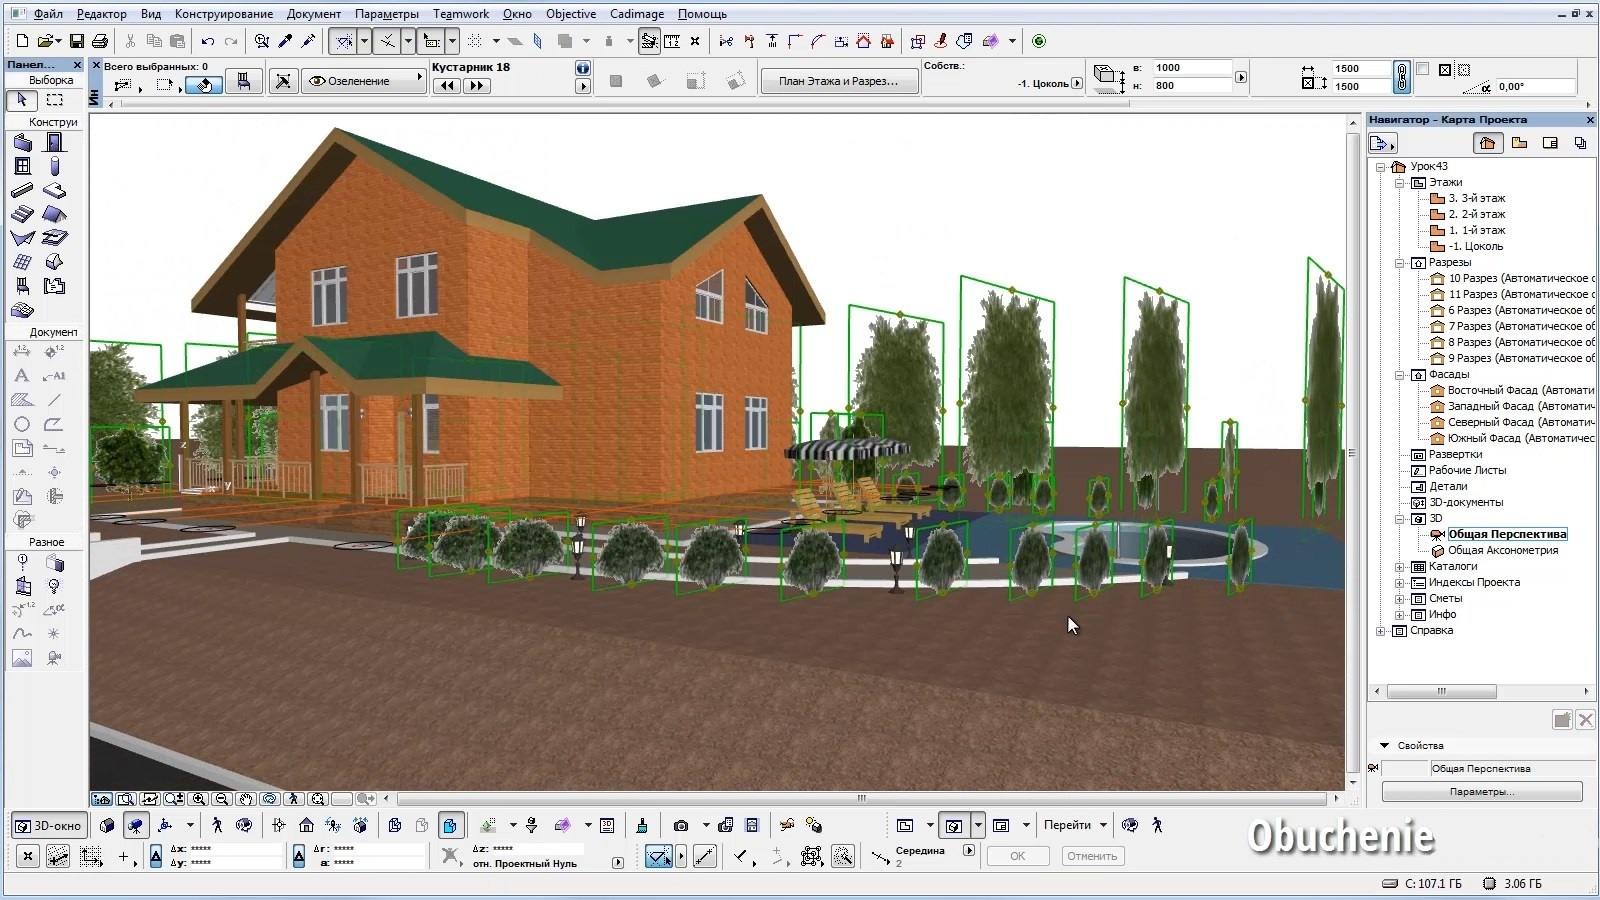Viewport: 1600px width, 900px height.
Task: Select 2. 2-й этаж in Navigator tree
Action: (1476, 214)
